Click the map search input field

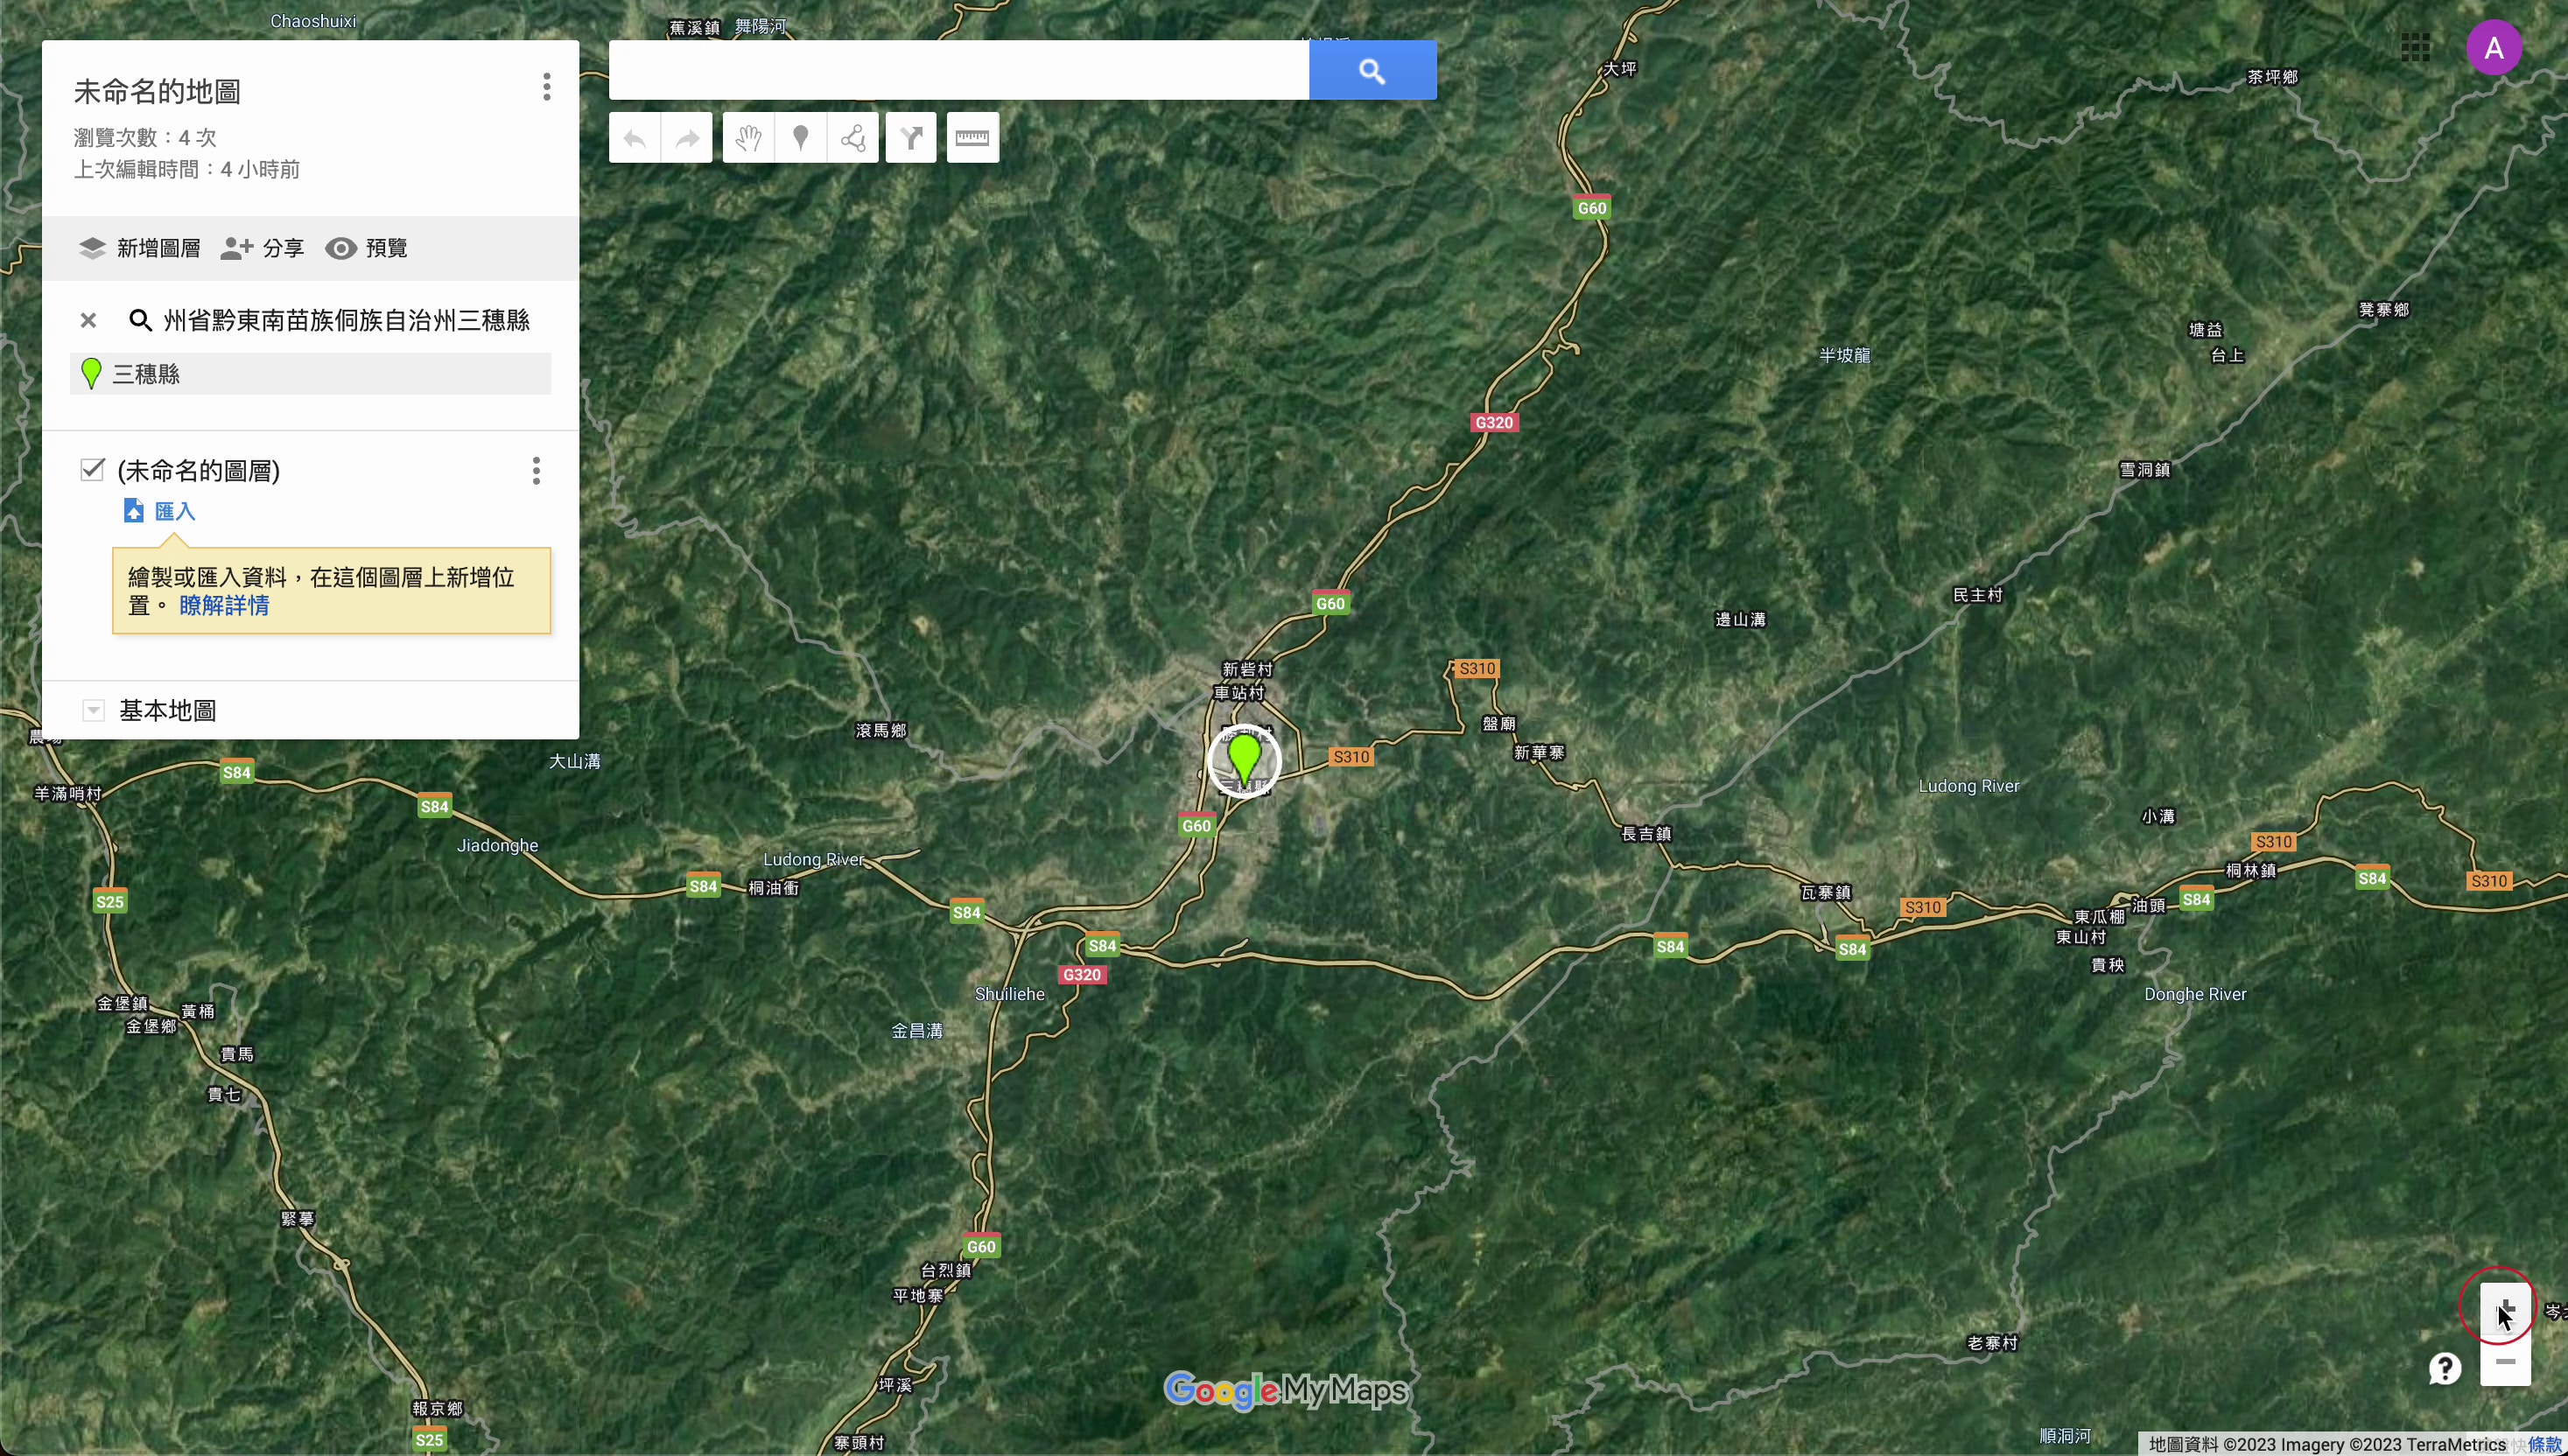pyautogui.click(x=959, y=70)
